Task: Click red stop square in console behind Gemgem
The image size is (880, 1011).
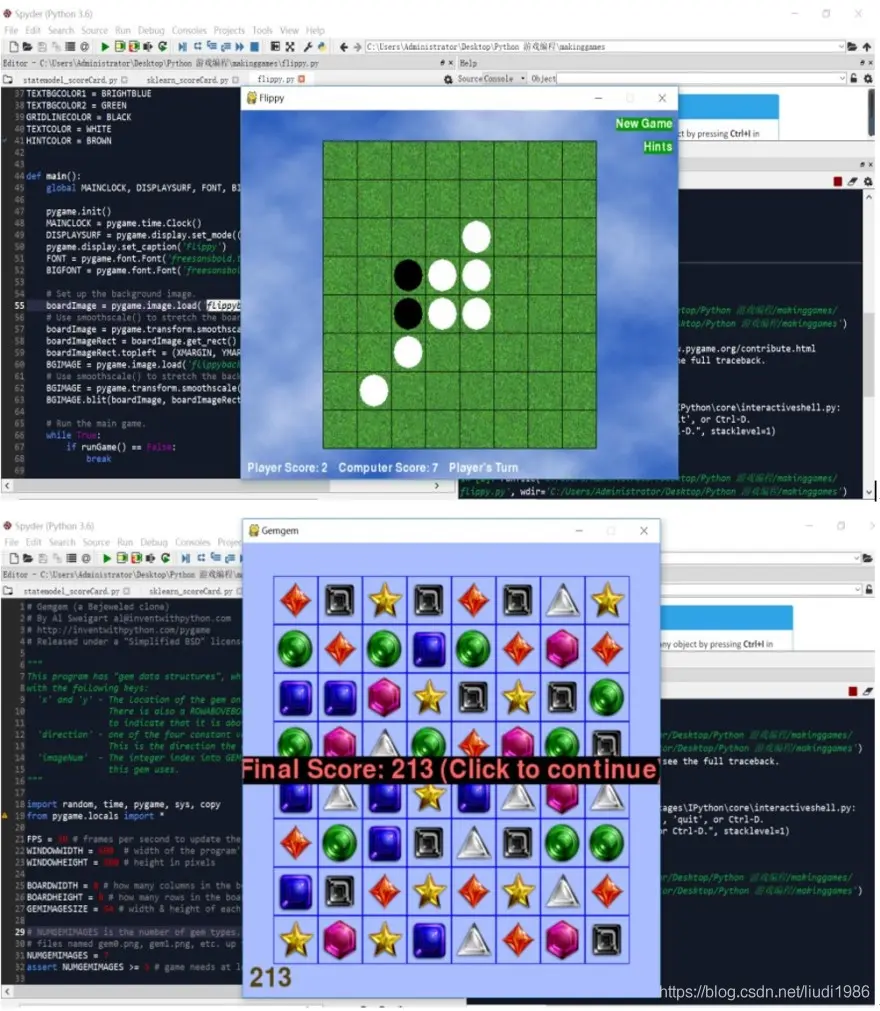Action: [853, 691]
